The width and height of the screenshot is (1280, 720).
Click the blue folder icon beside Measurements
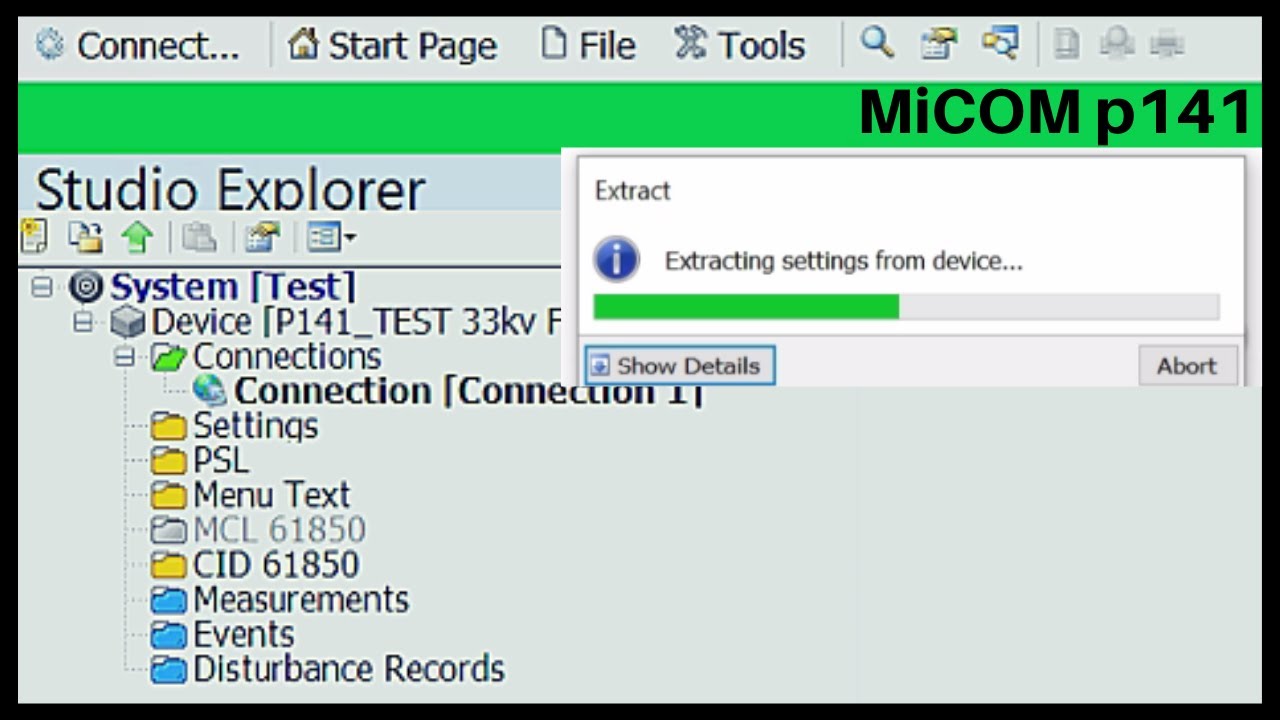(169, 600)
